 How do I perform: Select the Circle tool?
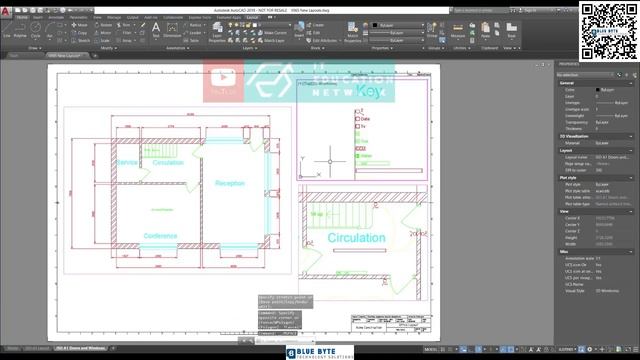(x=36, y=30)
